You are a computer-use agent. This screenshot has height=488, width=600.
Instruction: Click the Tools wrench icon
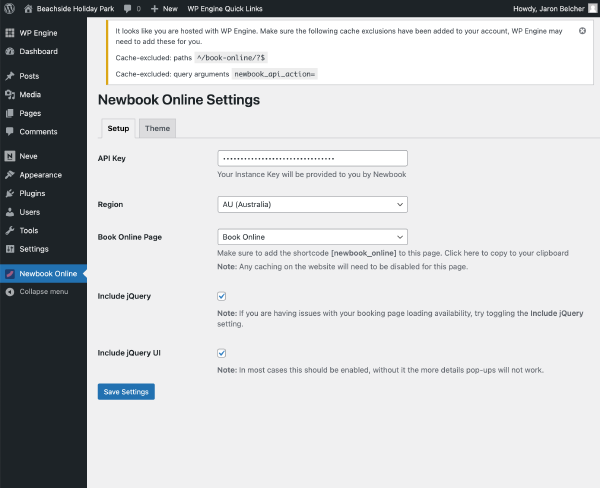pos(10,230)
